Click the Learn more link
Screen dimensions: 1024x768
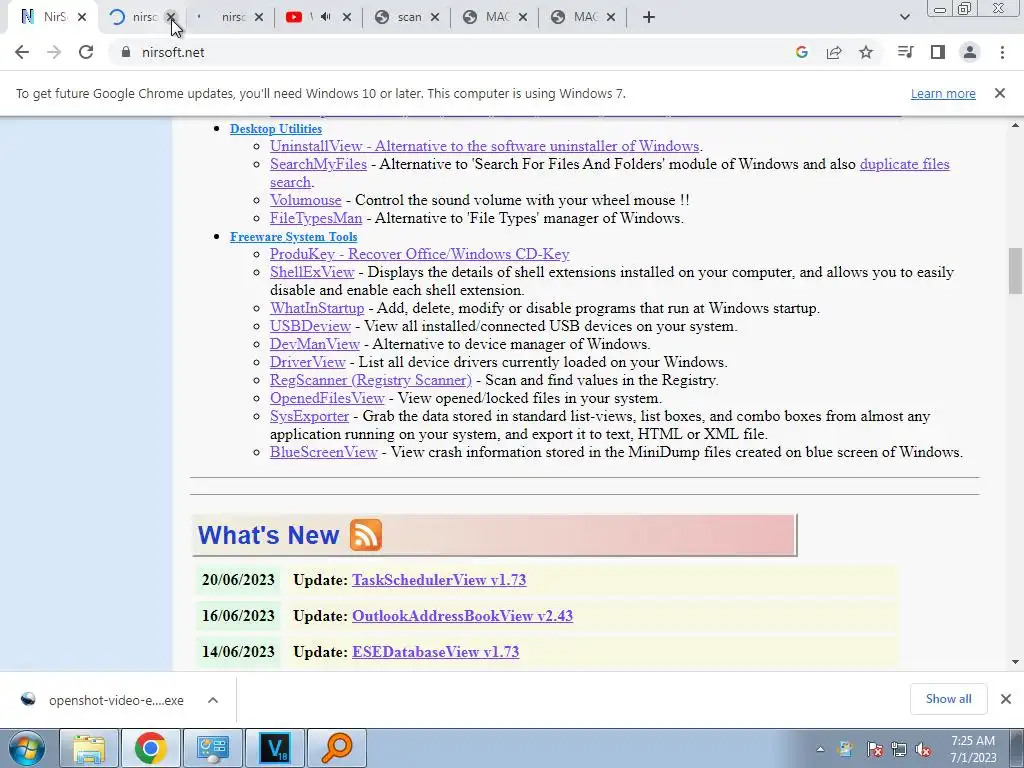point(943,93)
